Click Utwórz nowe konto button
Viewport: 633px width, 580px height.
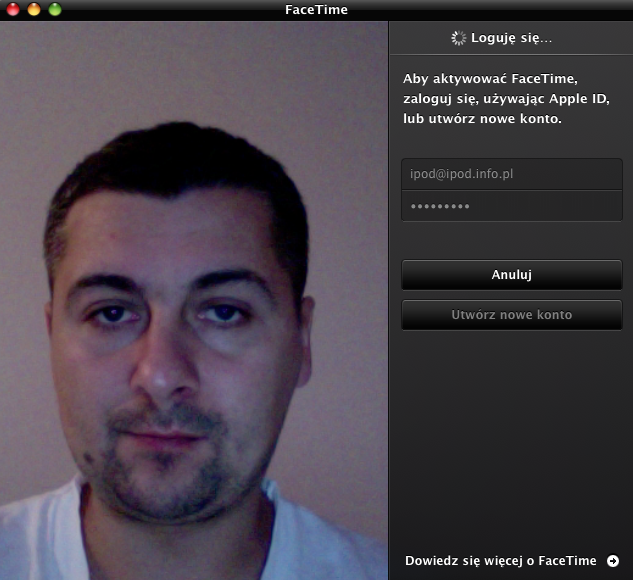pos(512,315)
